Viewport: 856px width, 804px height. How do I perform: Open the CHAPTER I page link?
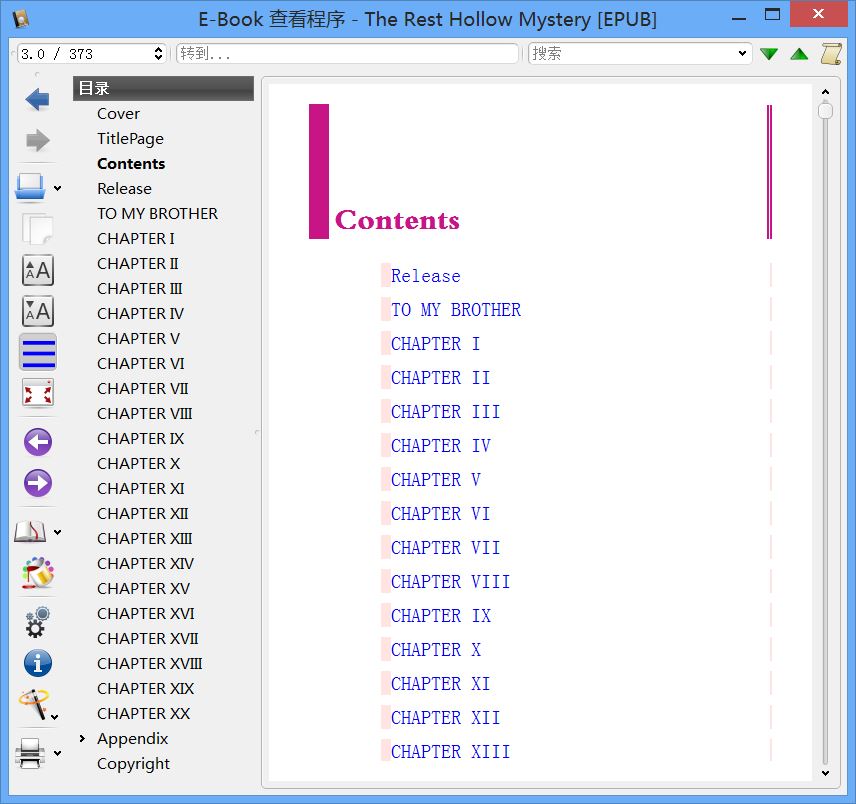coord(436,343)
